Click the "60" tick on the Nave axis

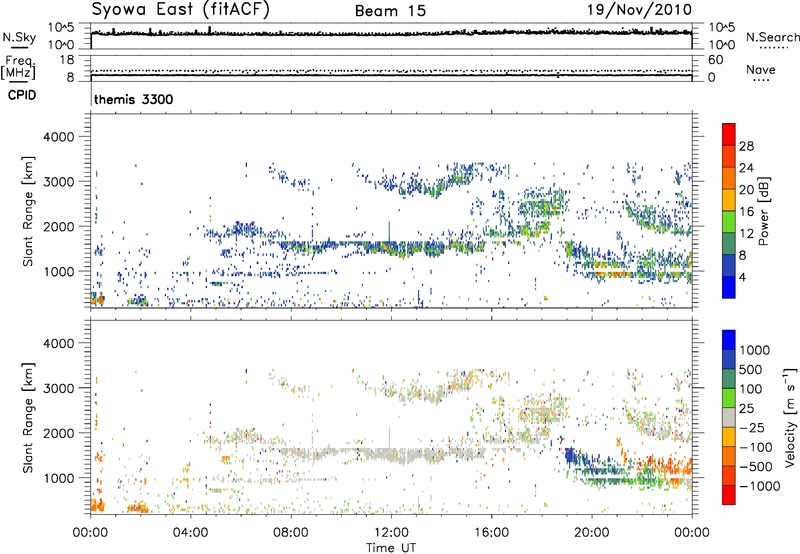point(715,60)
